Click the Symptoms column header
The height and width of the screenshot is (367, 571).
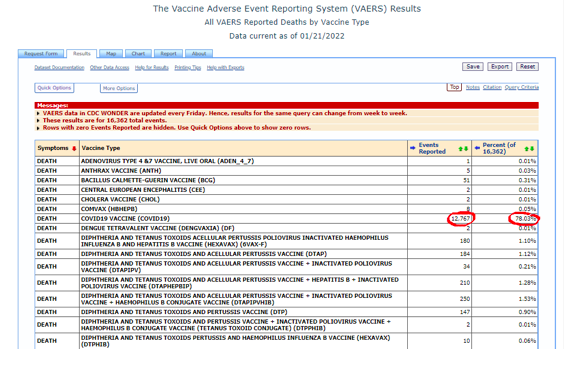point(53,148)
